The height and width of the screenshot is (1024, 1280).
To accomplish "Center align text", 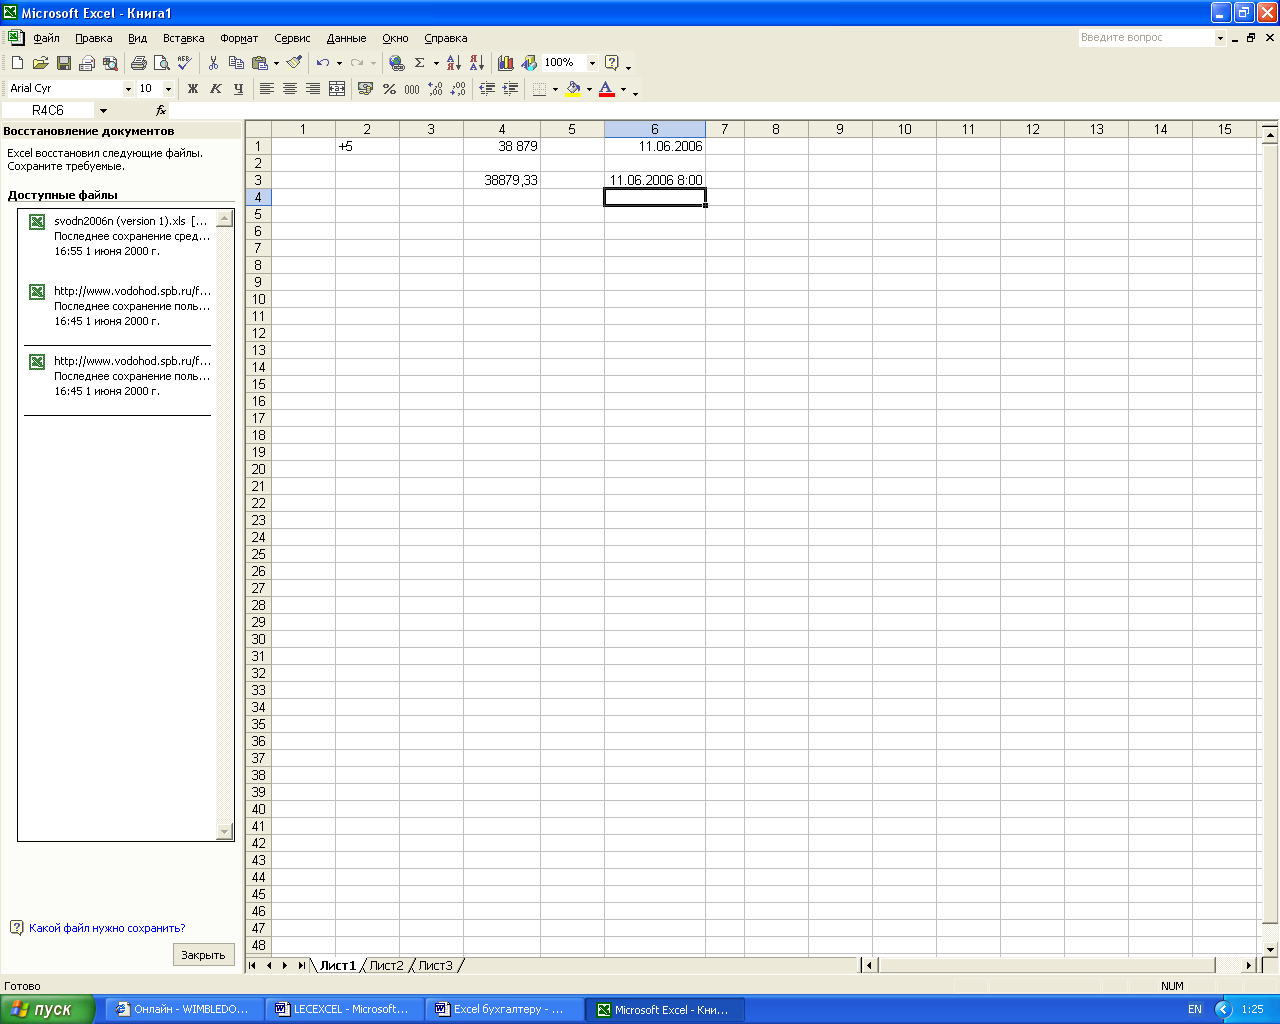I will point(290,89).
